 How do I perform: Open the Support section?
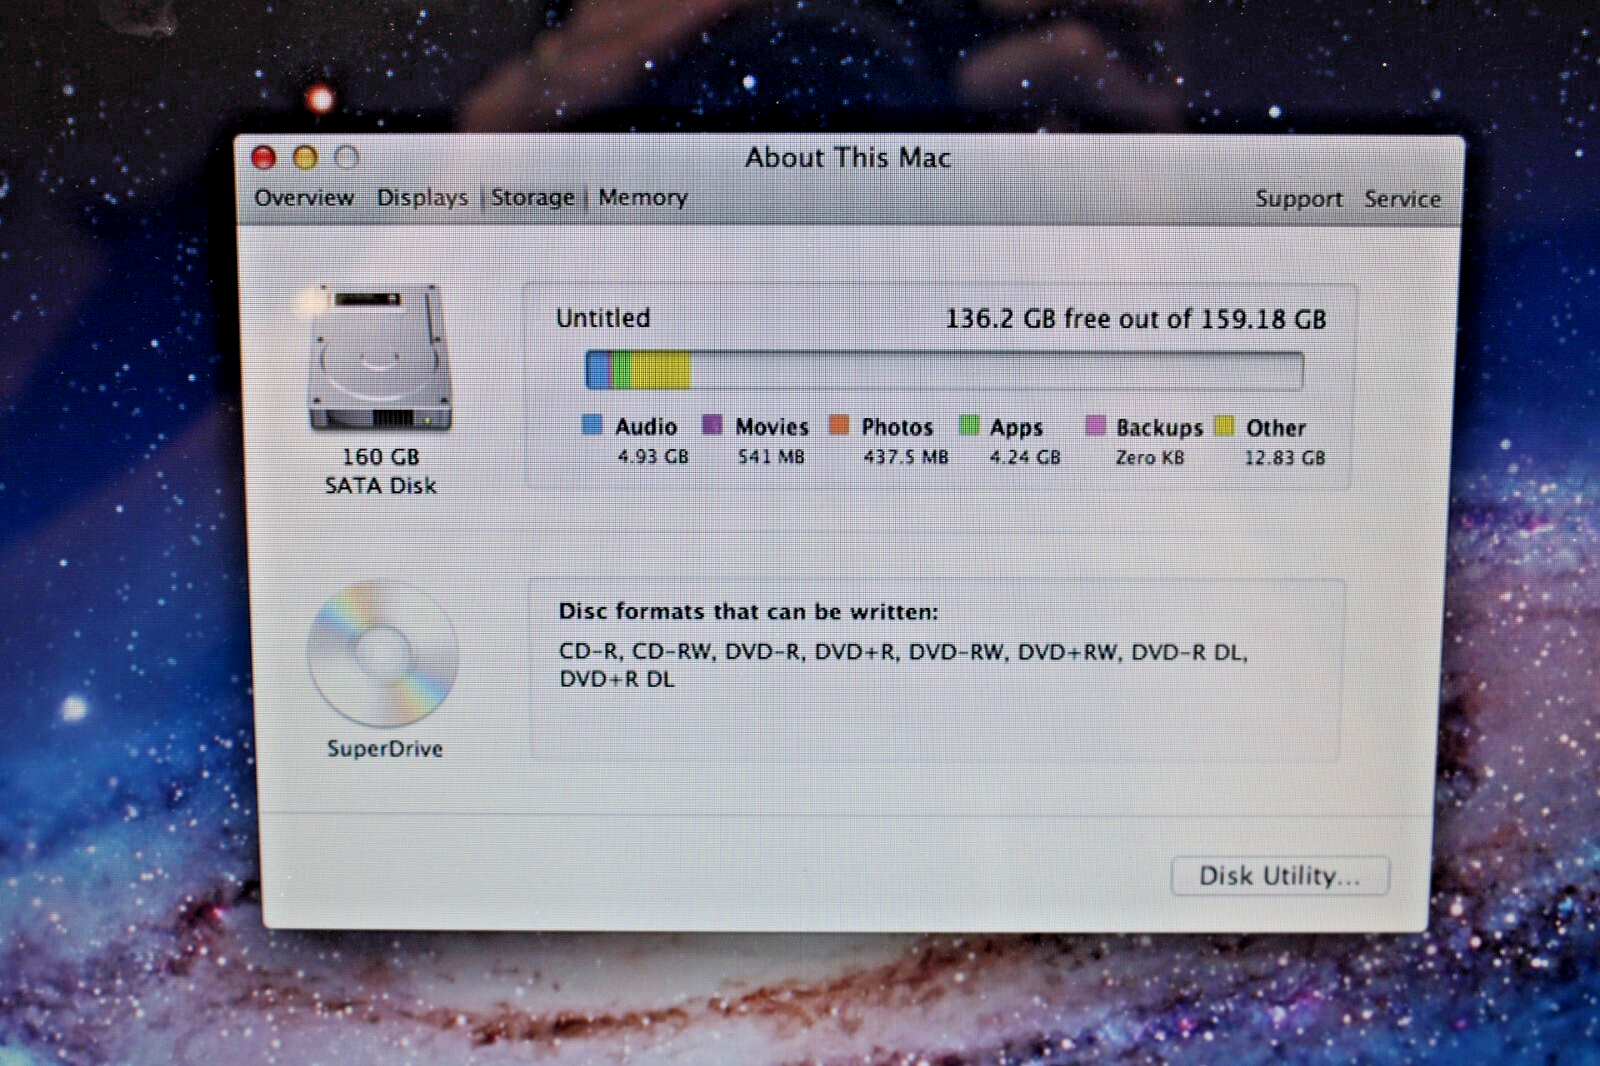1298,199
